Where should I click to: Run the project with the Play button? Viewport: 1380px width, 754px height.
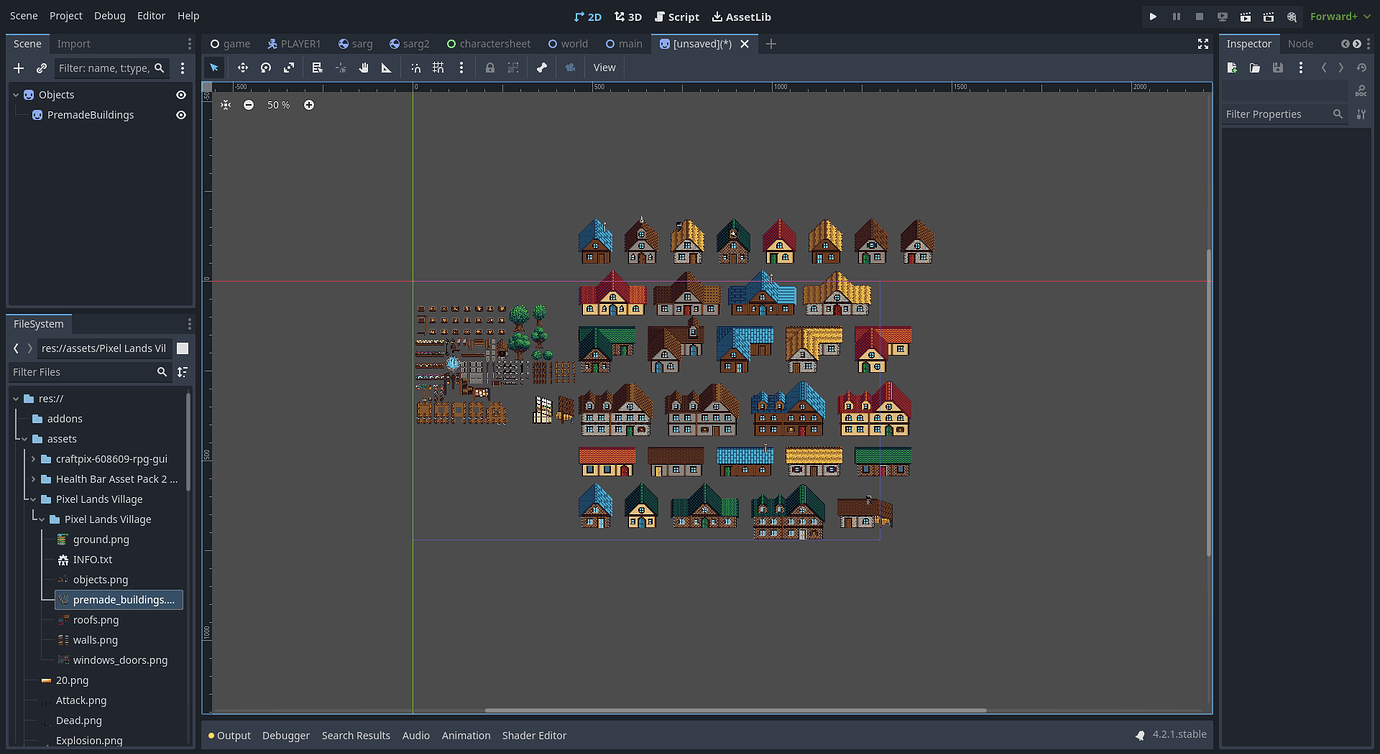pos(1152,16)
